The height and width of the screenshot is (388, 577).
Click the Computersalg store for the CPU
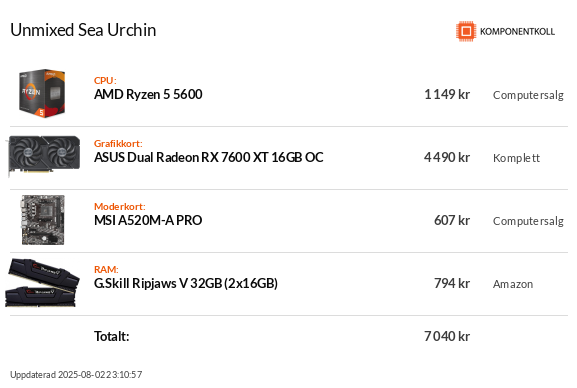pyautogui.click(x=528, y=95)
